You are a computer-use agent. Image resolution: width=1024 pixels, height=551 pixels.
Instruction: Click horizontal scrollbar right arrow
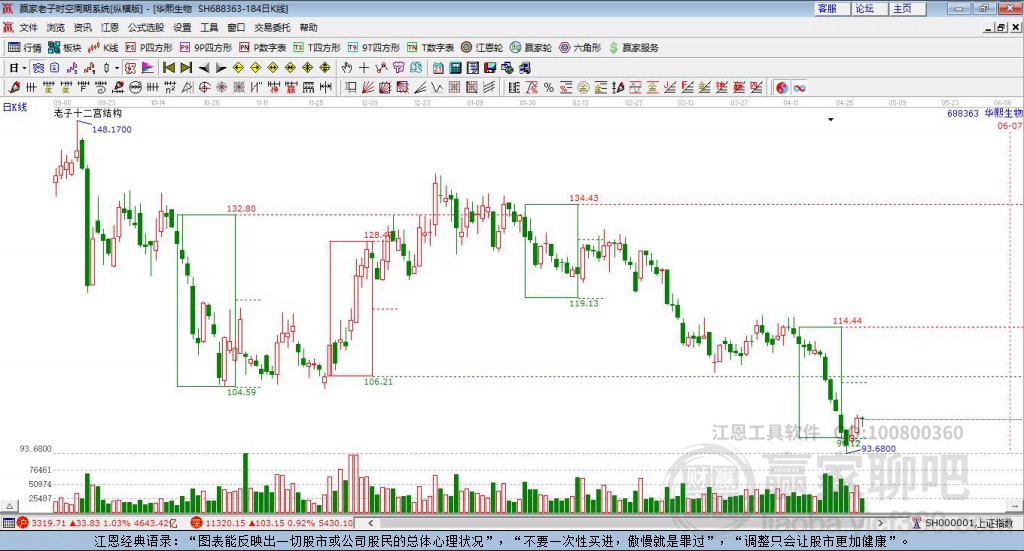tap(880, 523)
